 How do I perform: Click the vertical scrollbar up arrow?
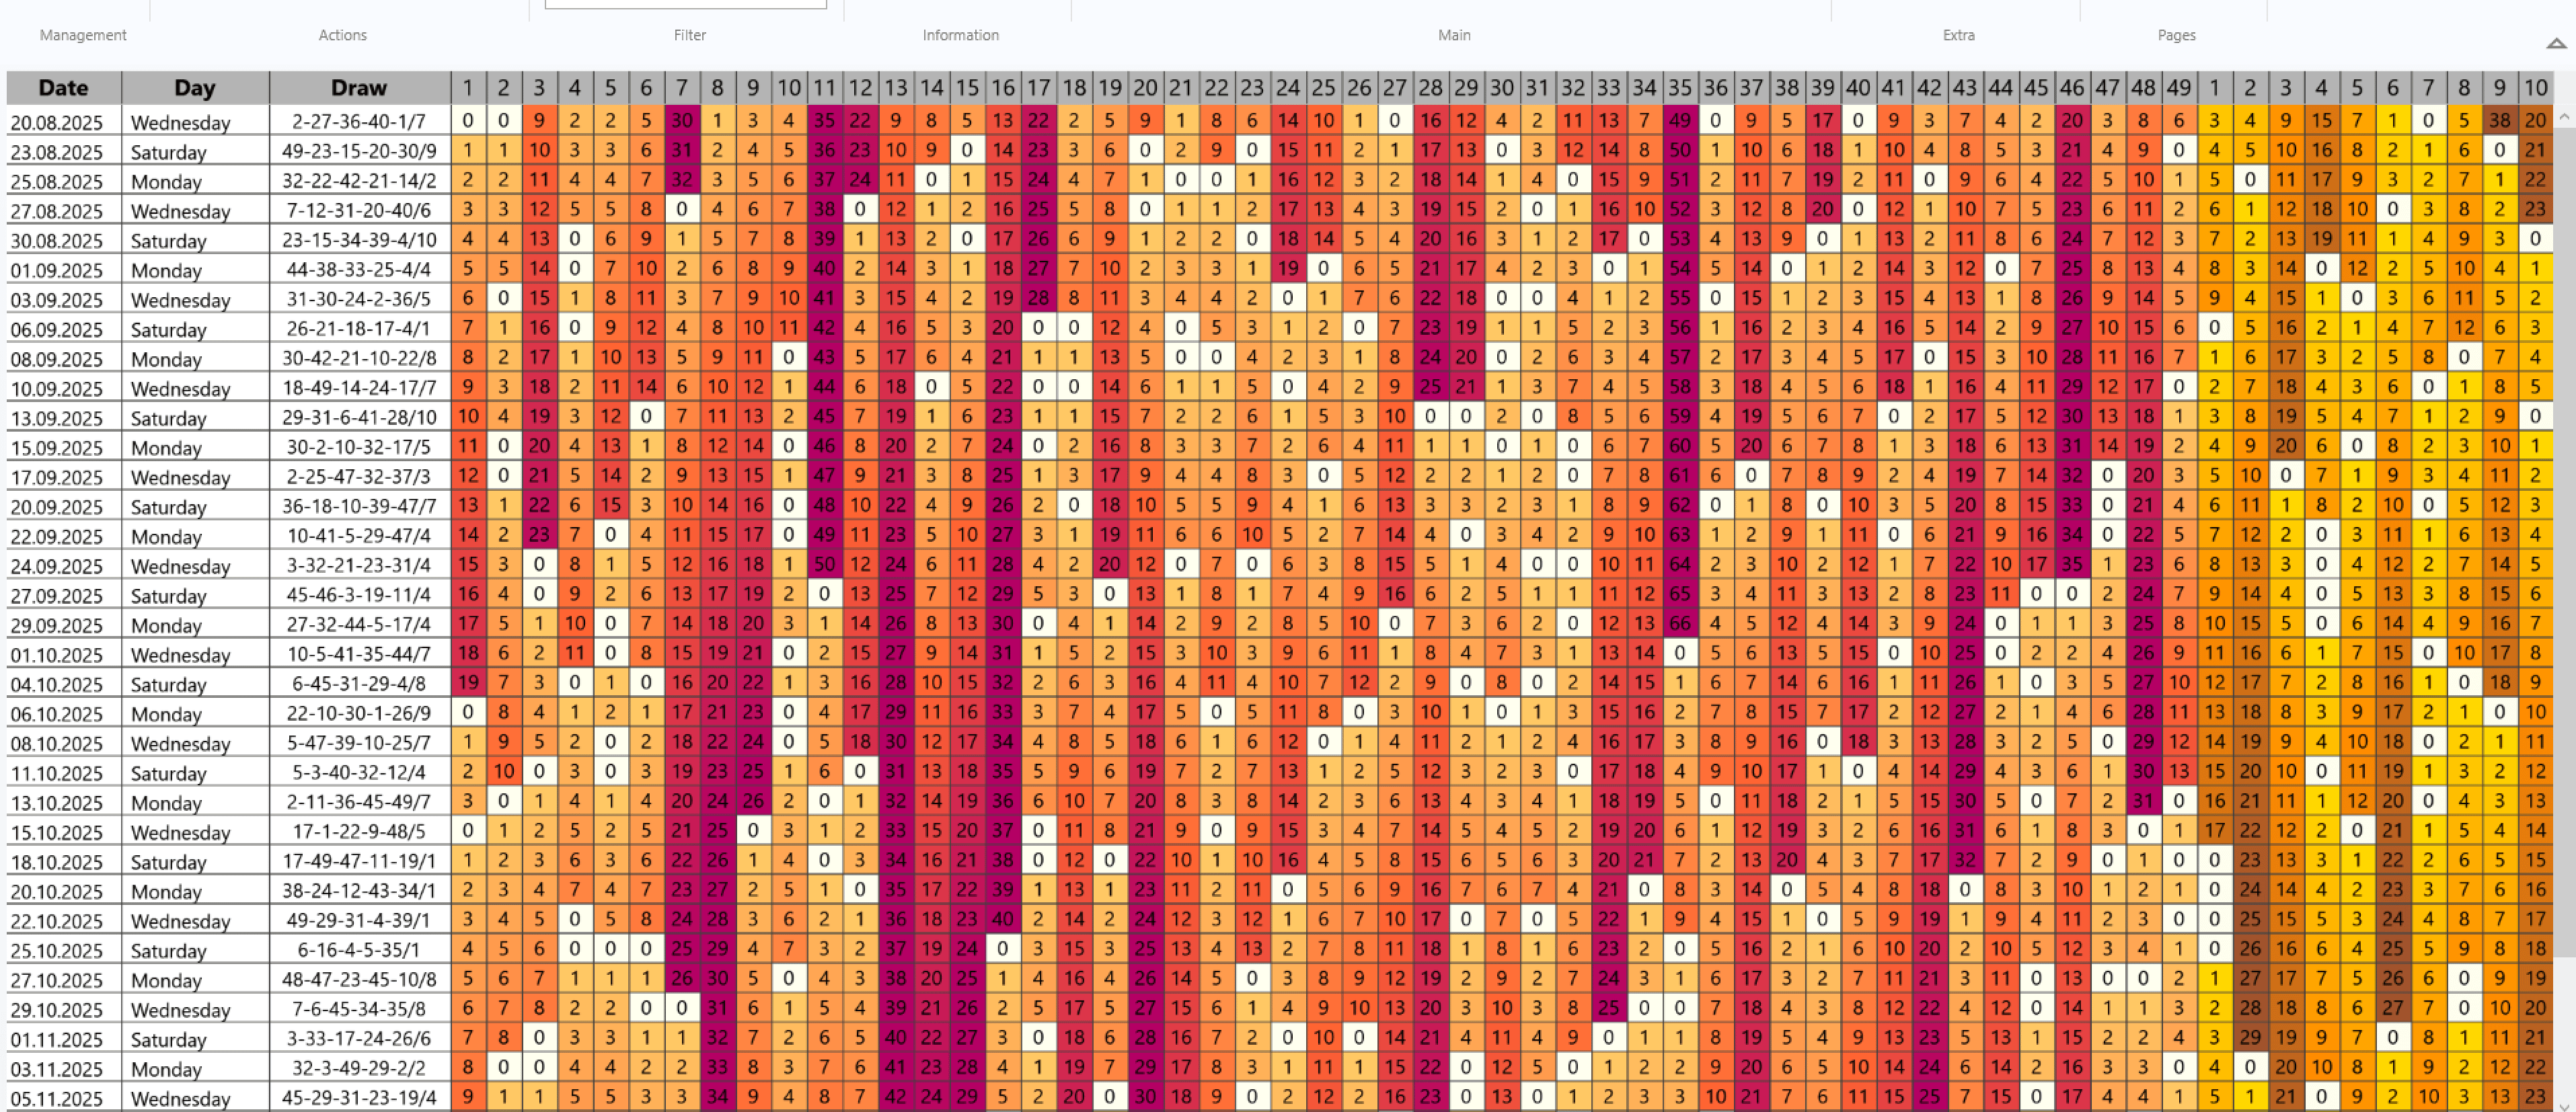2564,118
